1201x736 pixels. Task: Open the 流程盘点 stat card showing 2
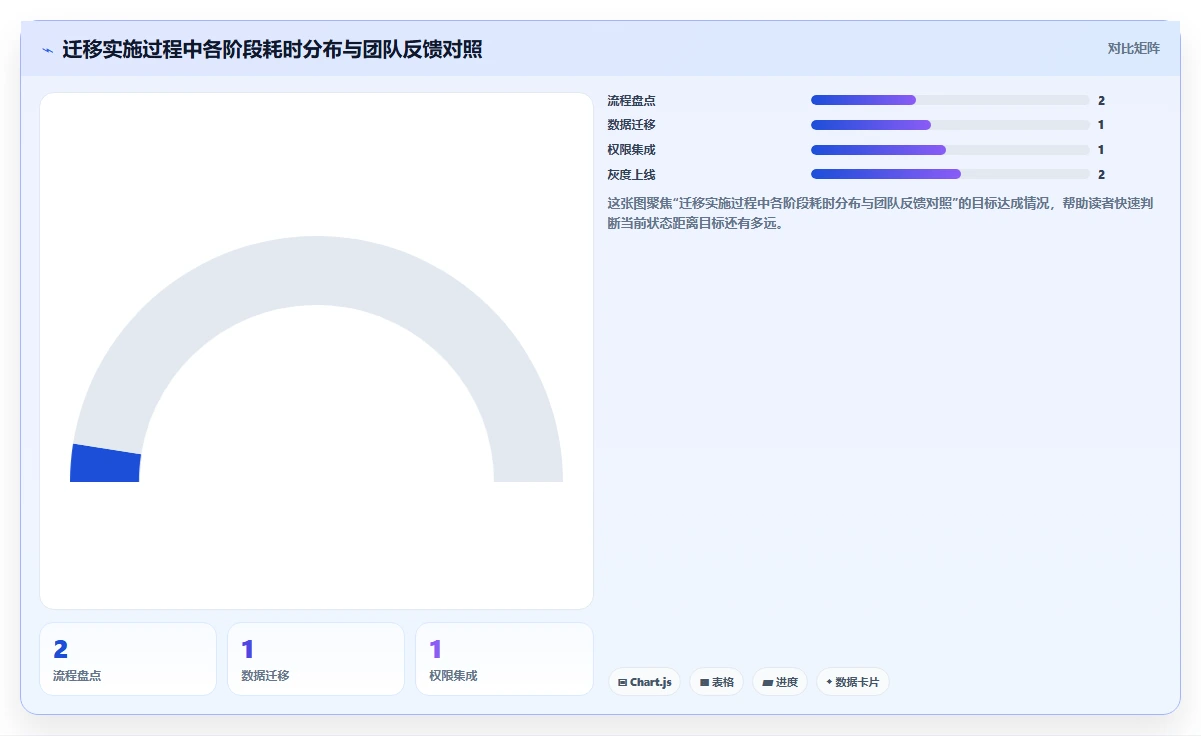pos(128,659)
